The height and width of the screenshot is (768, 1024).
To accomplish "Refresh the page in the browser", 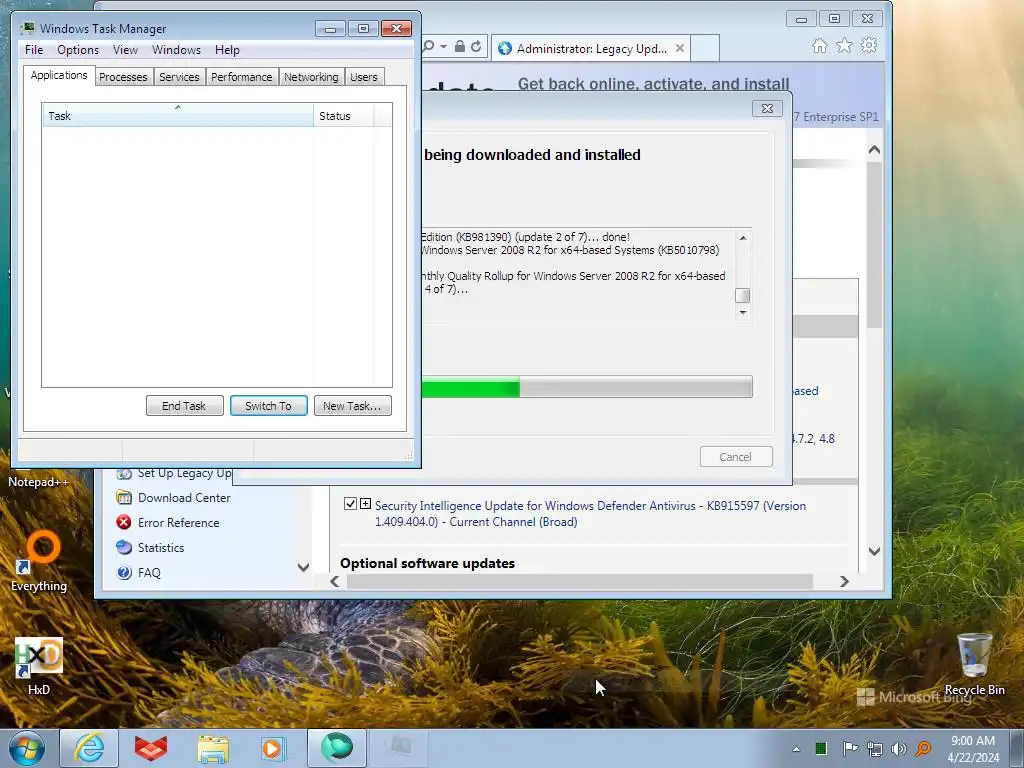I will click(x=476, y=46).
